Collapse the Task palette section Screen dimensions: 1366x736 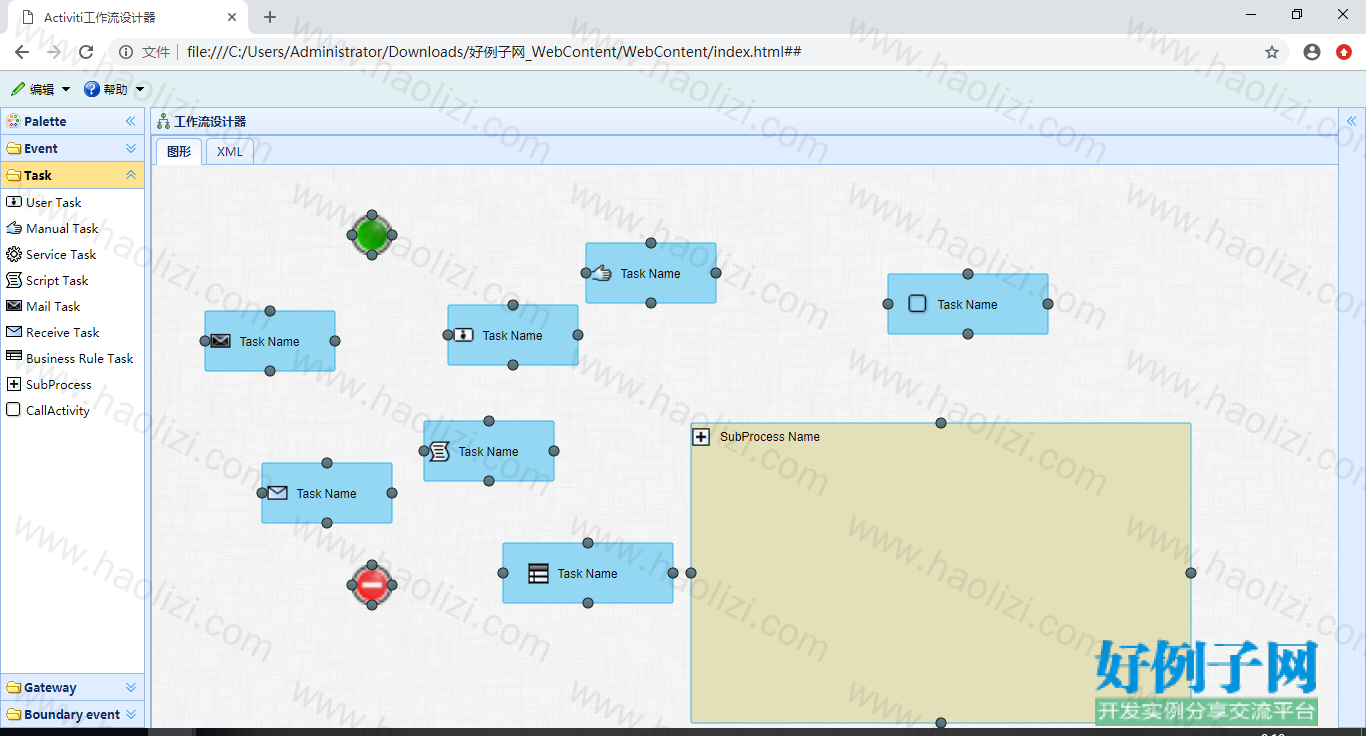(131, 175)
